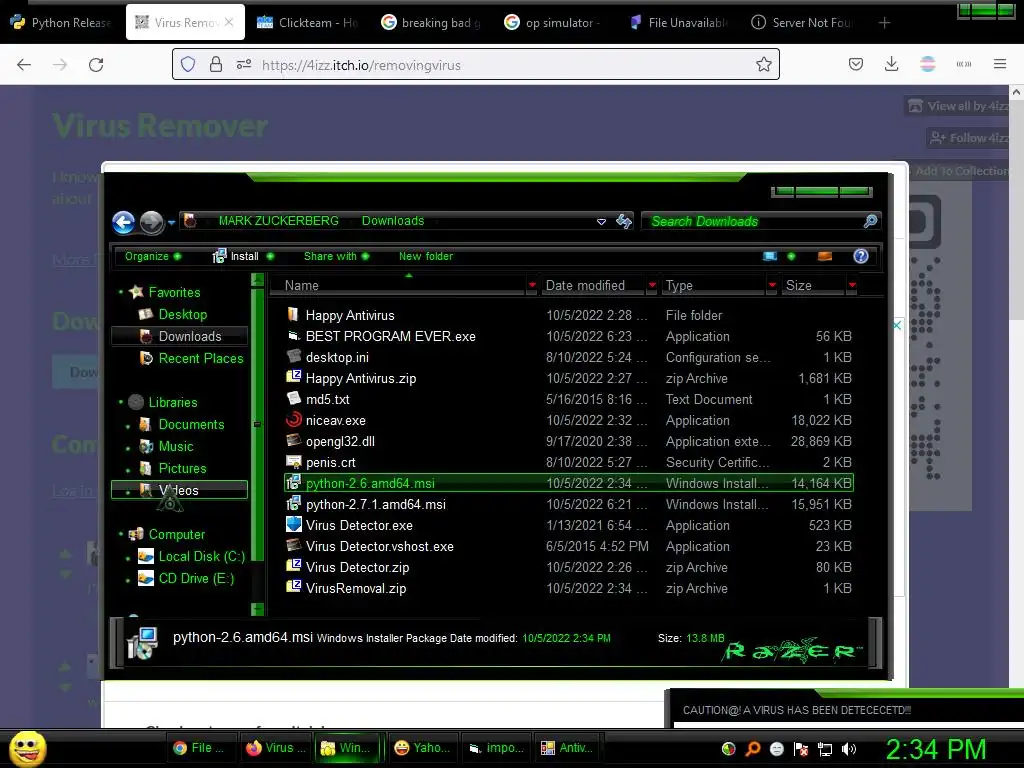Click the refresh icon beside address bar

(x=624, y=221)
